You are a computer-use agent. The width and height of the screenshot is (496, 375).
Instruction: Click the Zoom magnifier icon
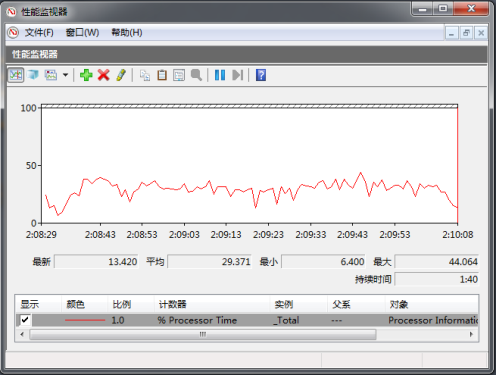pos(196,75)
